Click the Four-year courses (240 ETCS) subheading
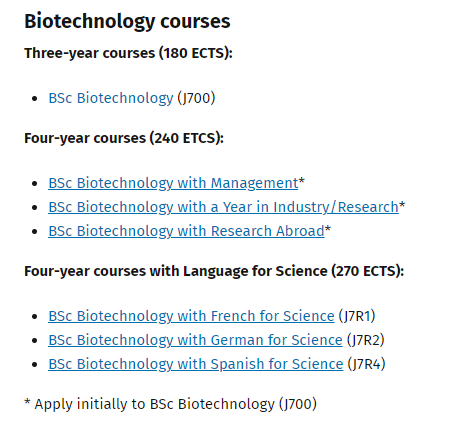The width and height of the screenshot is (453, 429). click(x=124, y=138)
